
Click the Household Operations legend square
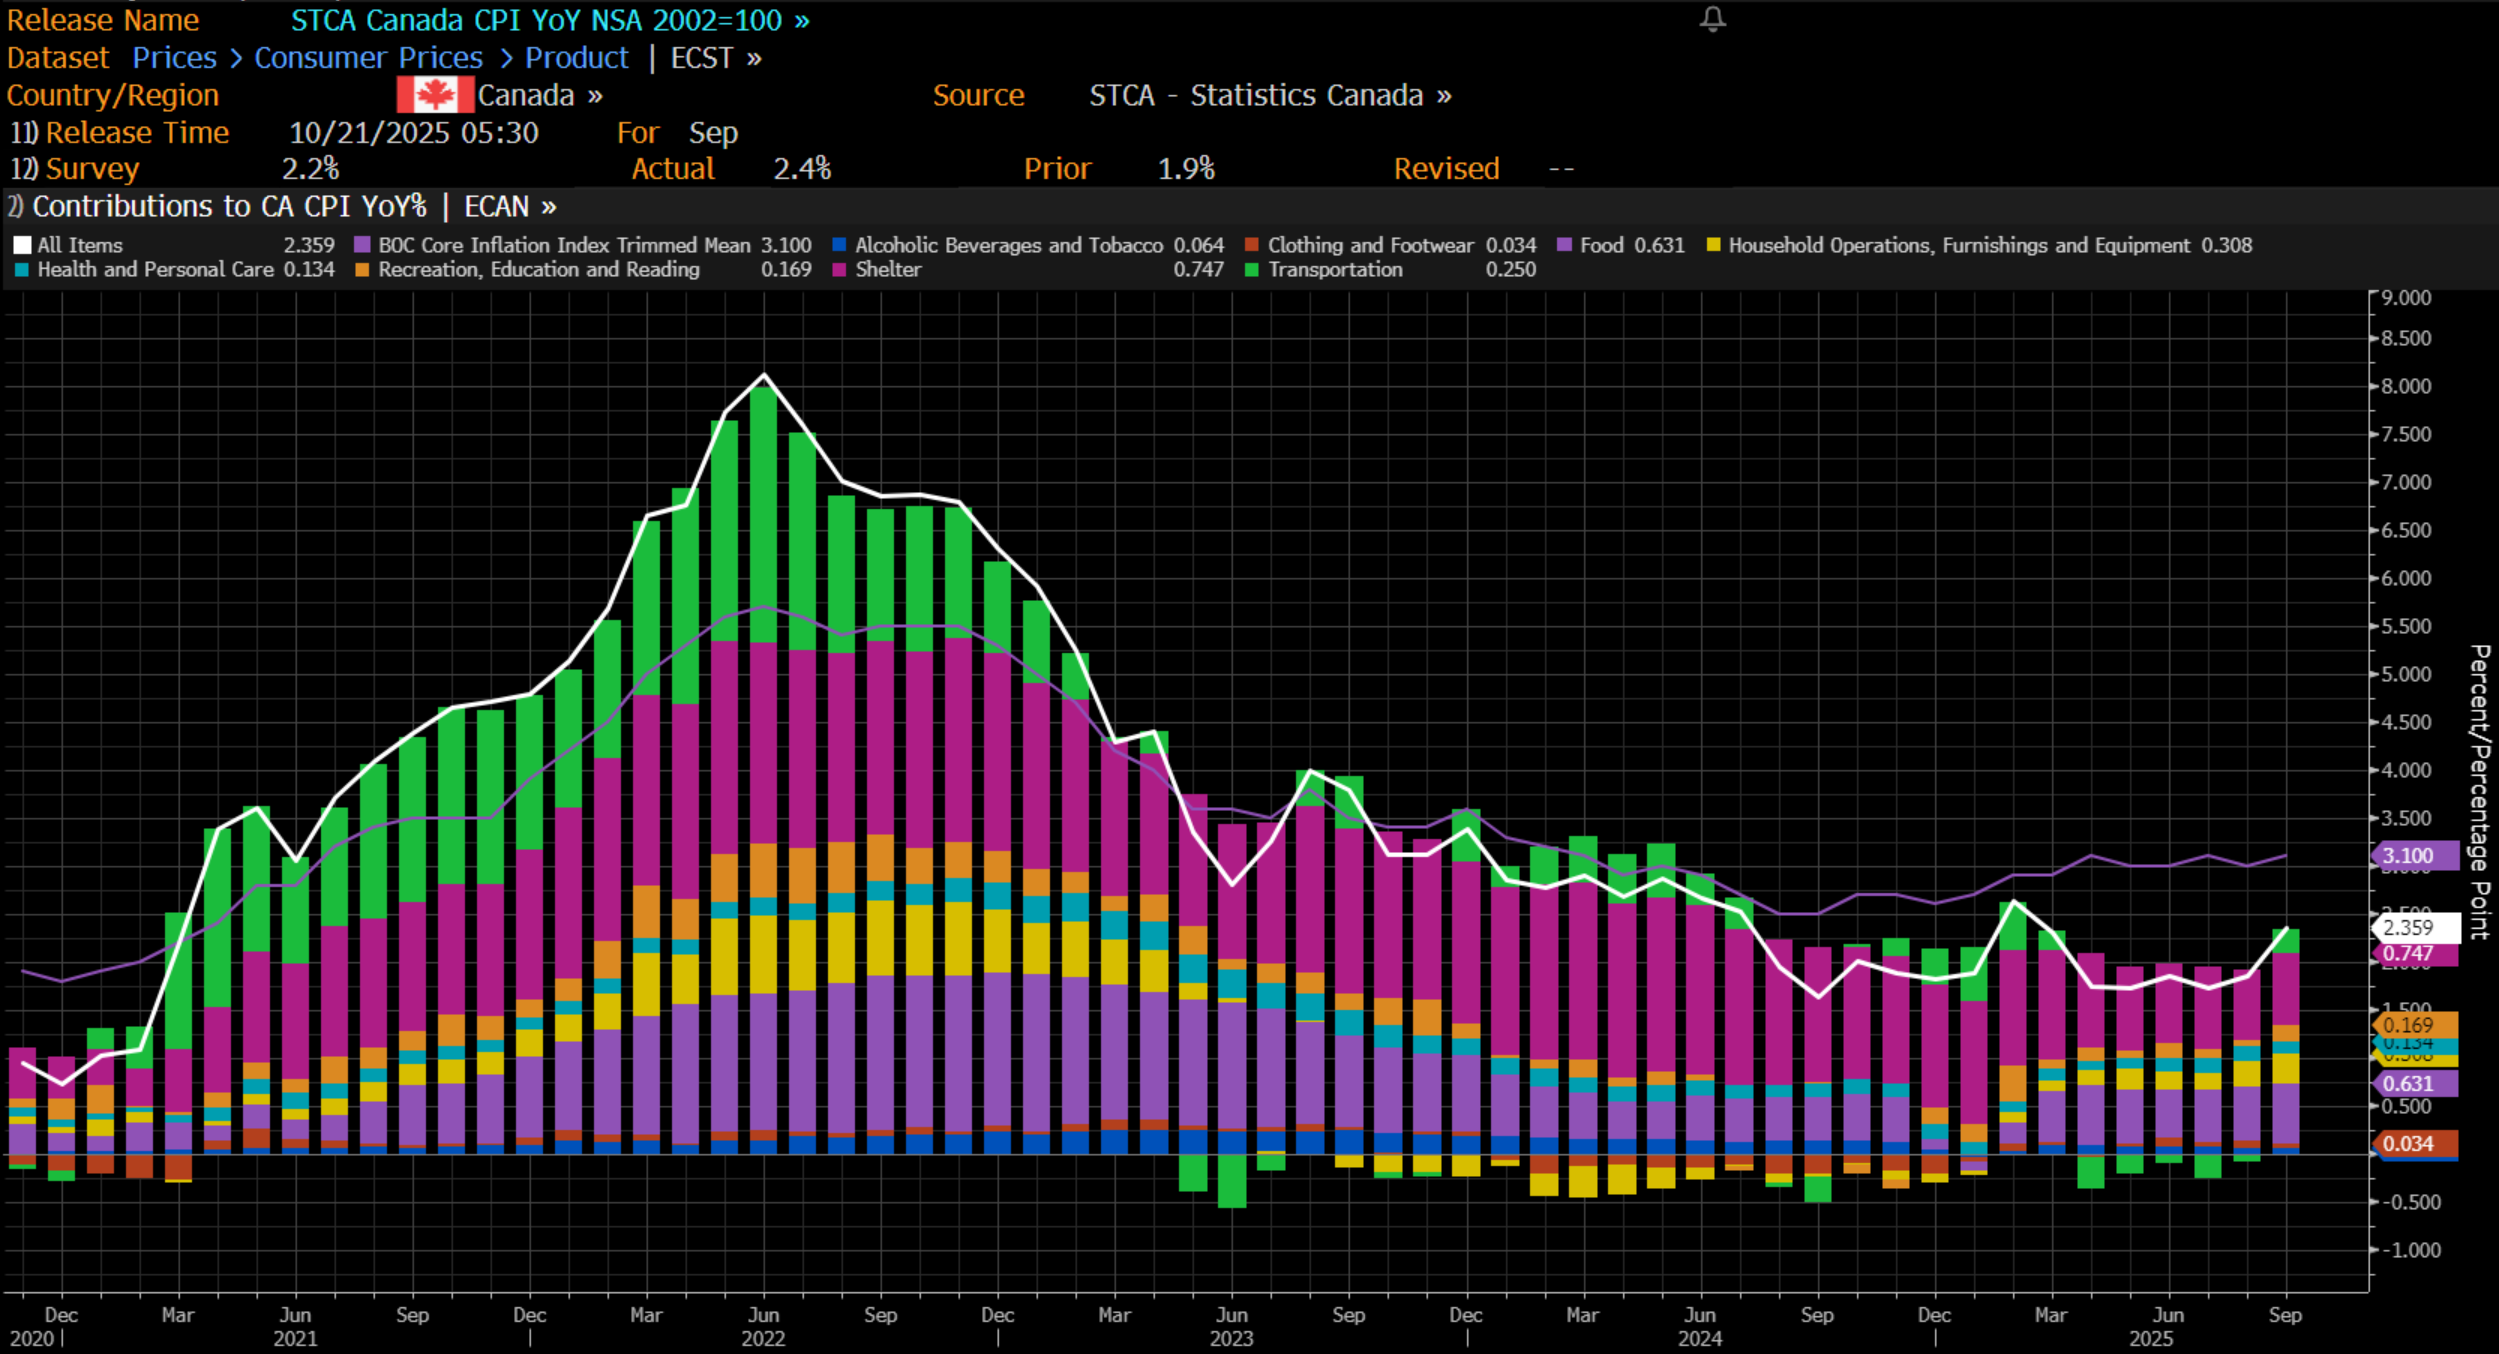[x=1713, y=245]
